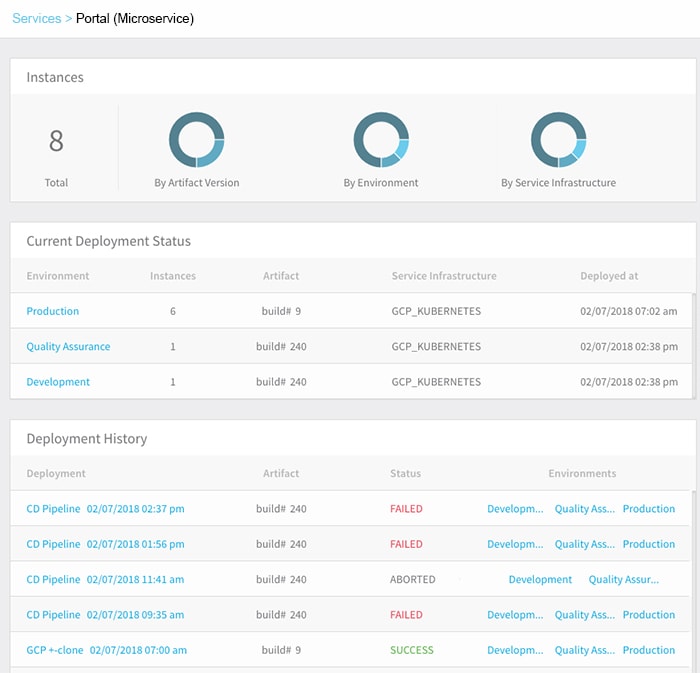Click Production link in the SUCCESS row

pos(649,650)
